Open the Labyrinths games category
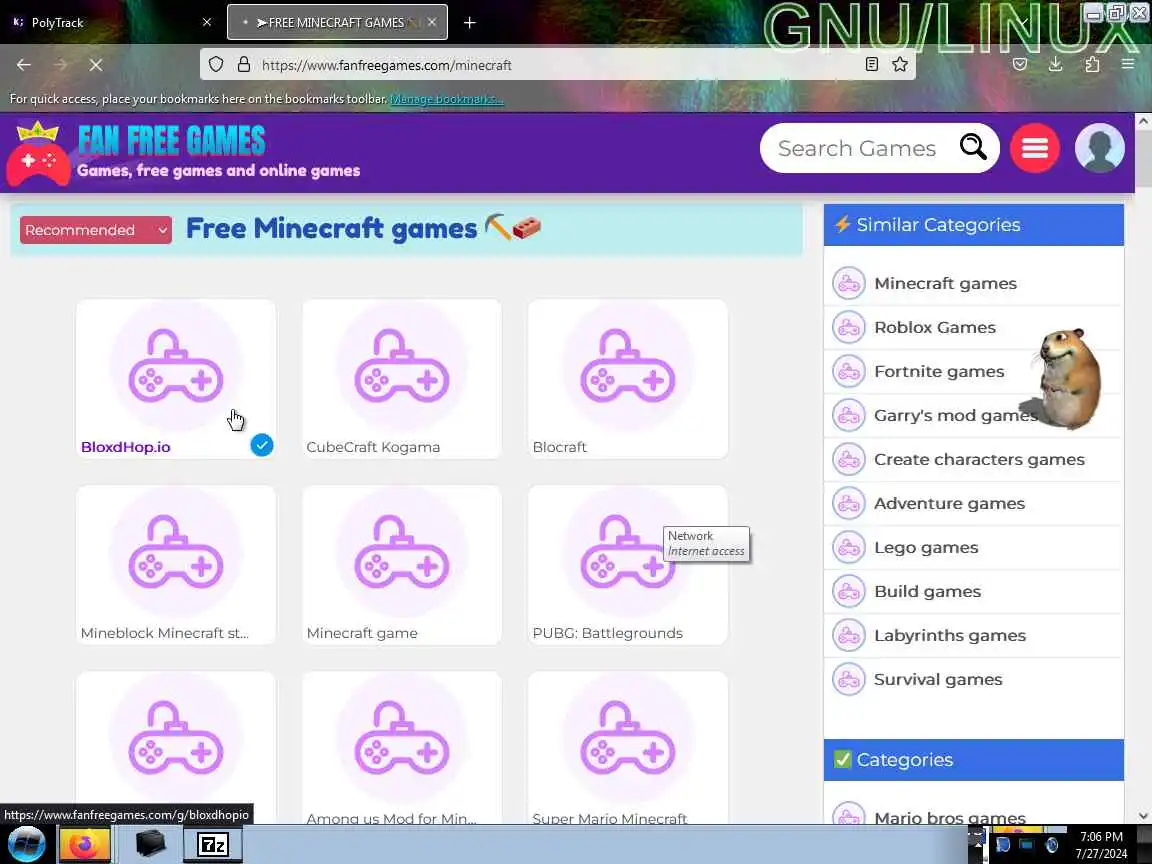 pos(949,636)
